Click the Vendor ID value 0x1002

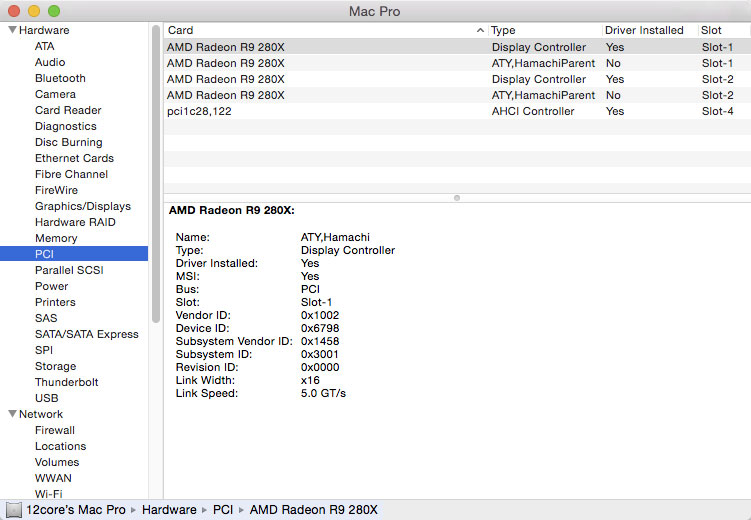pyautogui.click(x=320, y=316)
